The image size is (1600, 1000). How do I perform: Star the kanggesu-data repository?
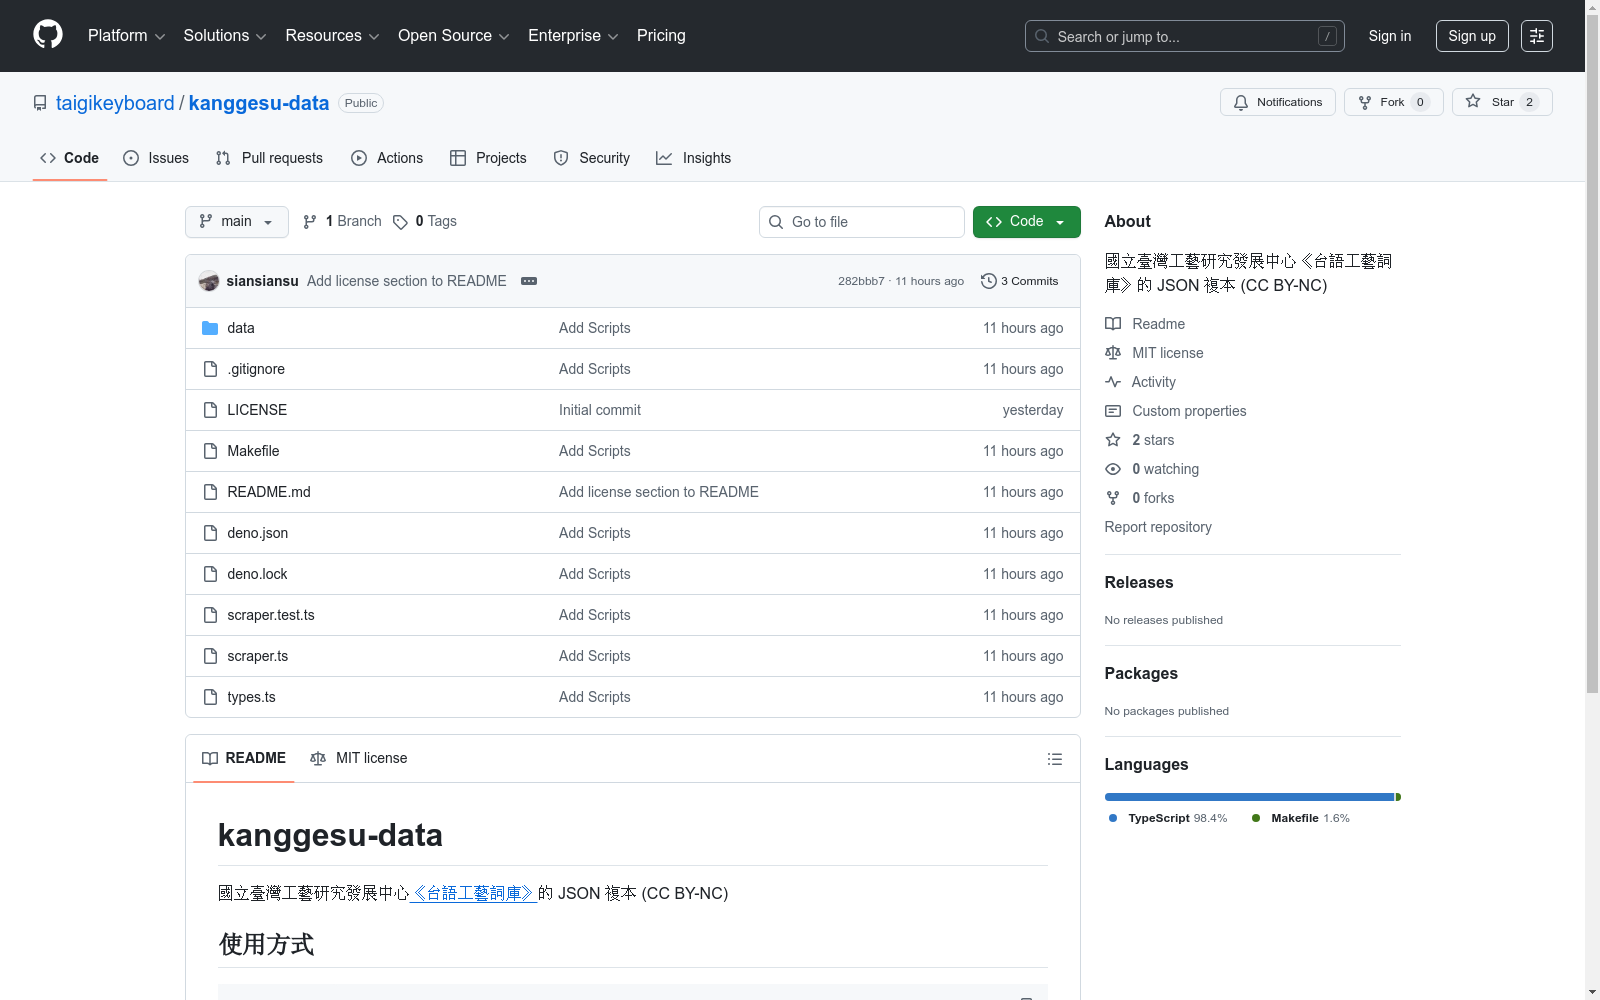[1502, 102]
